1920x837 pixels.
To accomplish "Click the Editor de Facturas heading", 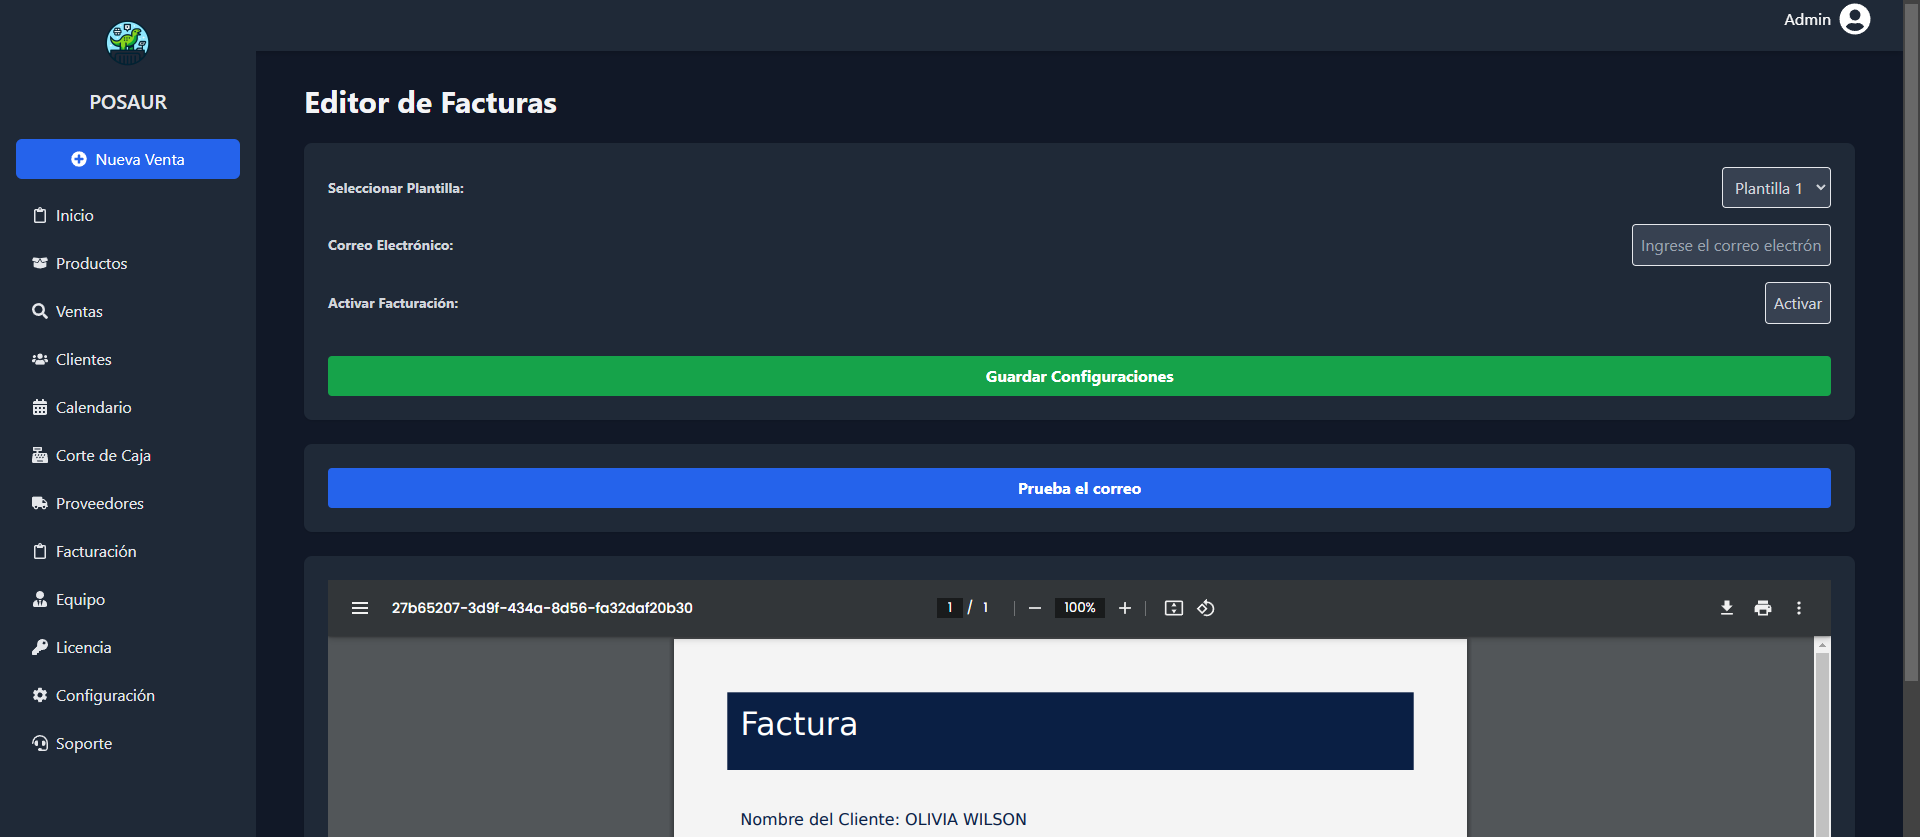I will 430,103.
